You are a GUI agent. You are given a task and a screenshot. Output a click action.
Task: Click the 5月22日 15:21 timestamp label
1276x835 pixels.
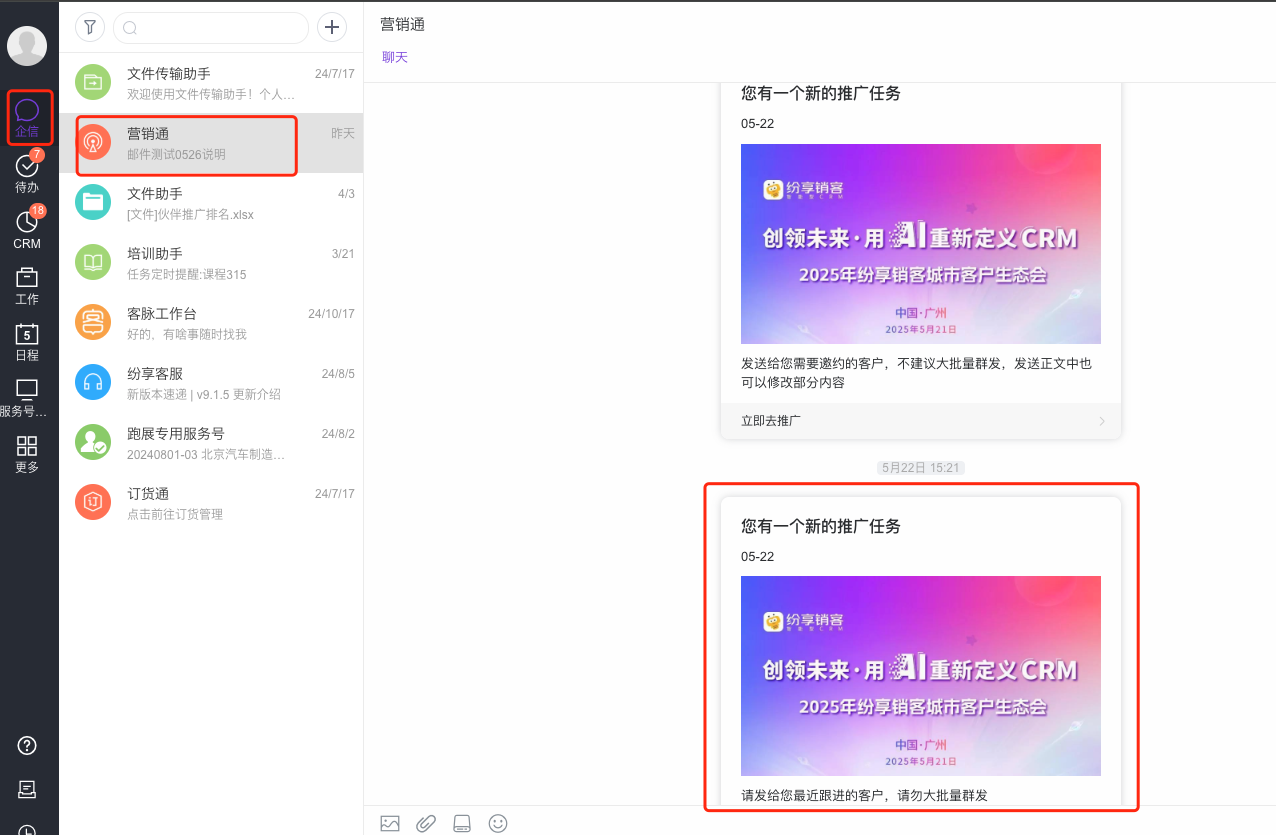click(x=921, y=467)
